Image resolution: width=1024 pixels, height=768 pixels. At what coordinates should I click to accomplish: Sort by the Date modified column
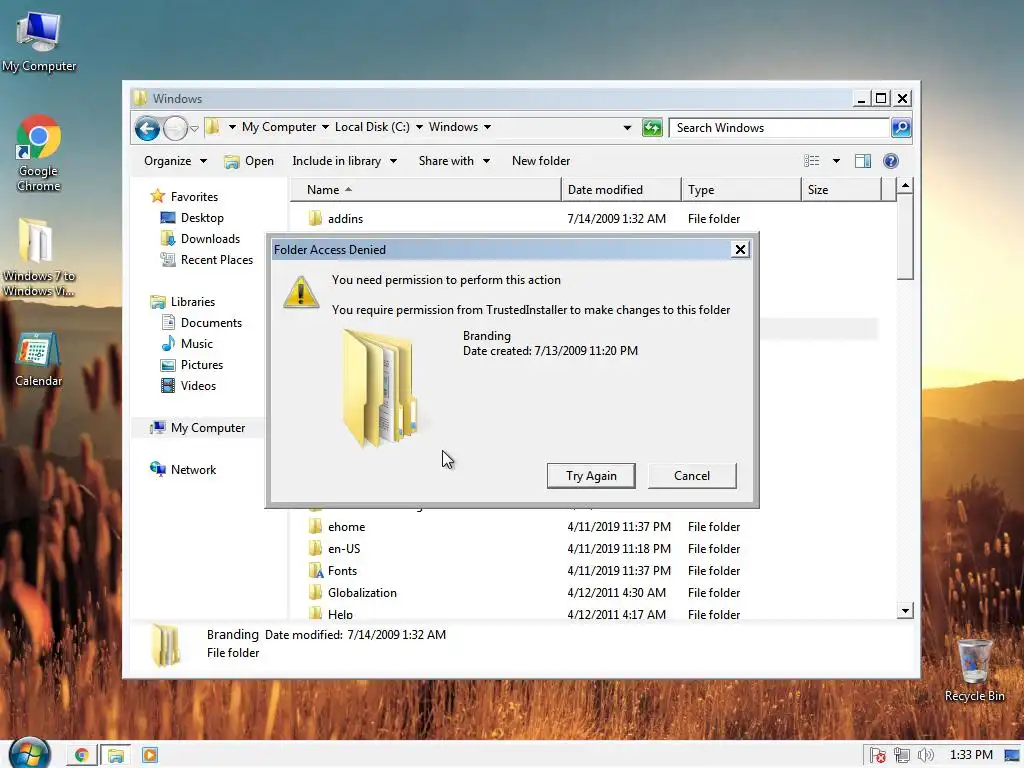click(x=620, y=189)
